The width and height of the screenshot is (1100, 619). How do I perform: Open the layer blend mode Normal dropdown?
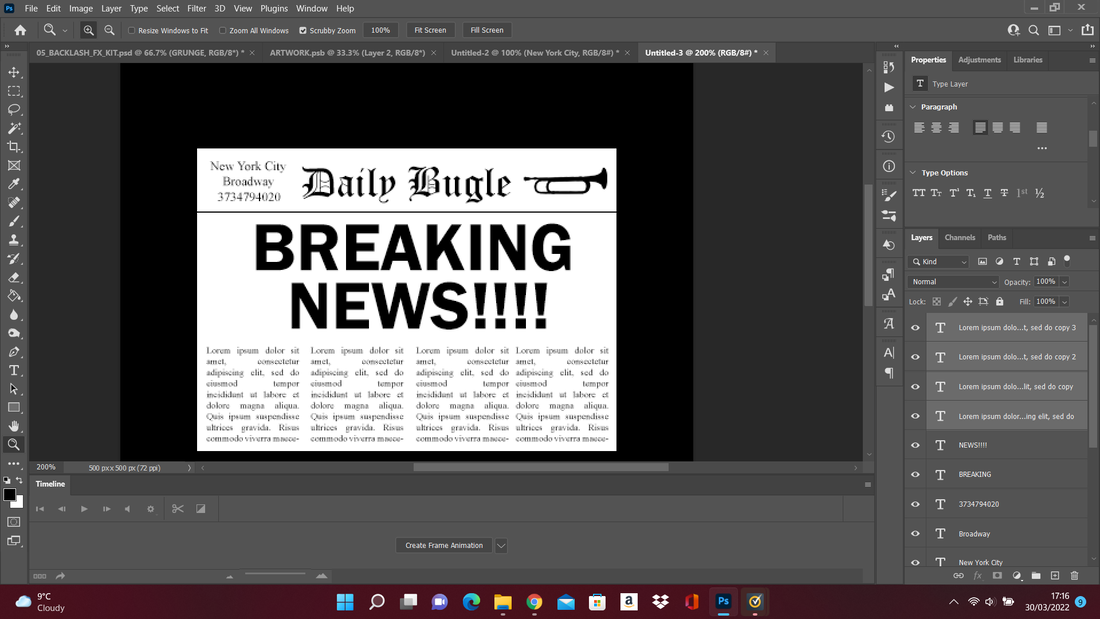[x=953, y=282]
